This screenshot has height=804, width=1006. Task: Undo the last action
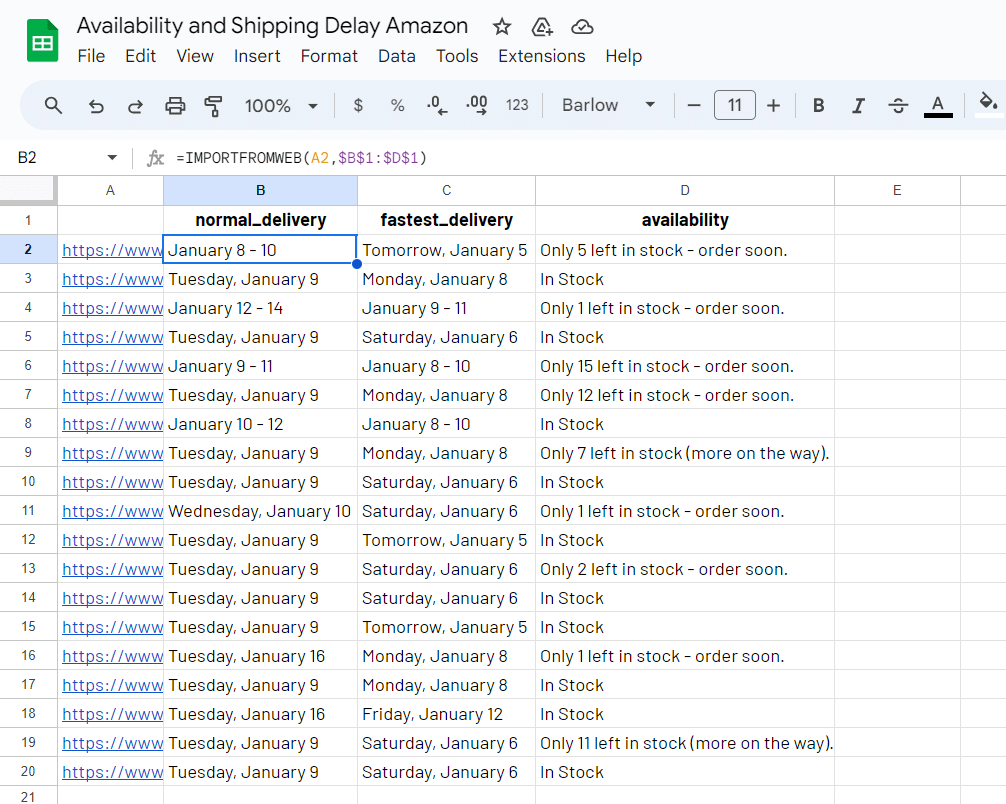click(96, 106)
